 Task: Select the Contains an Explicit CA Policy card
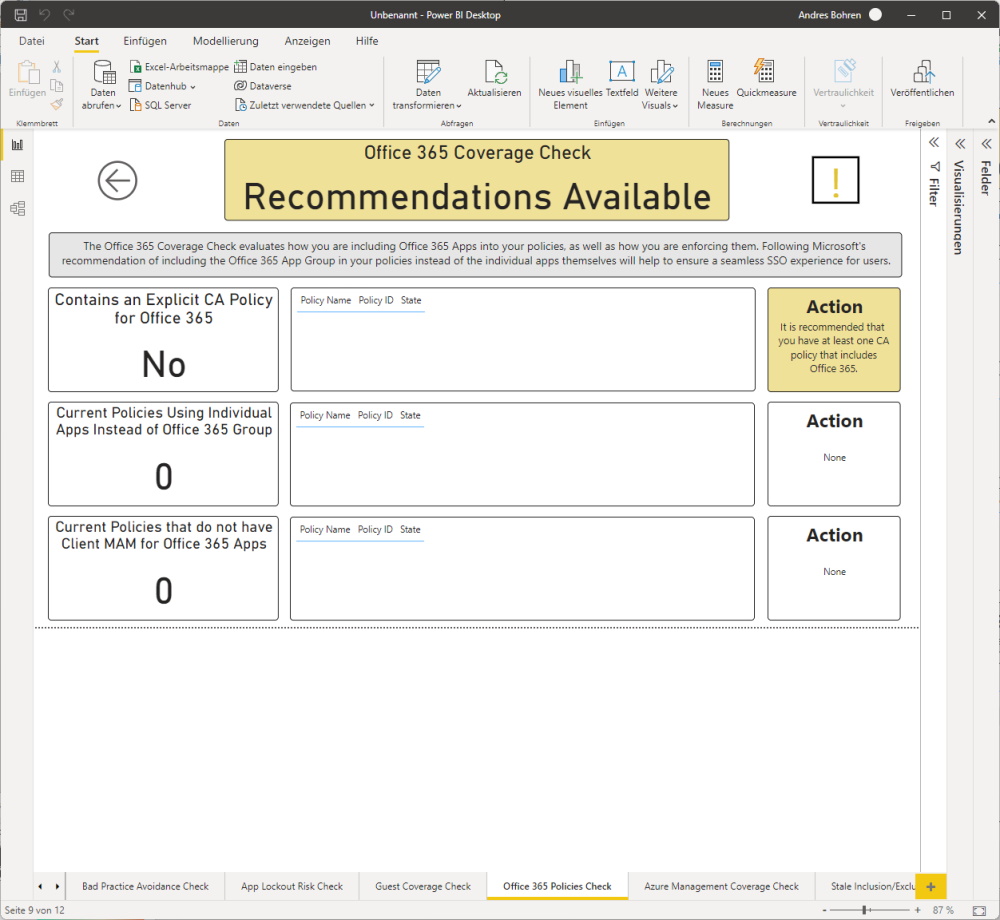(x=163, y=339)
